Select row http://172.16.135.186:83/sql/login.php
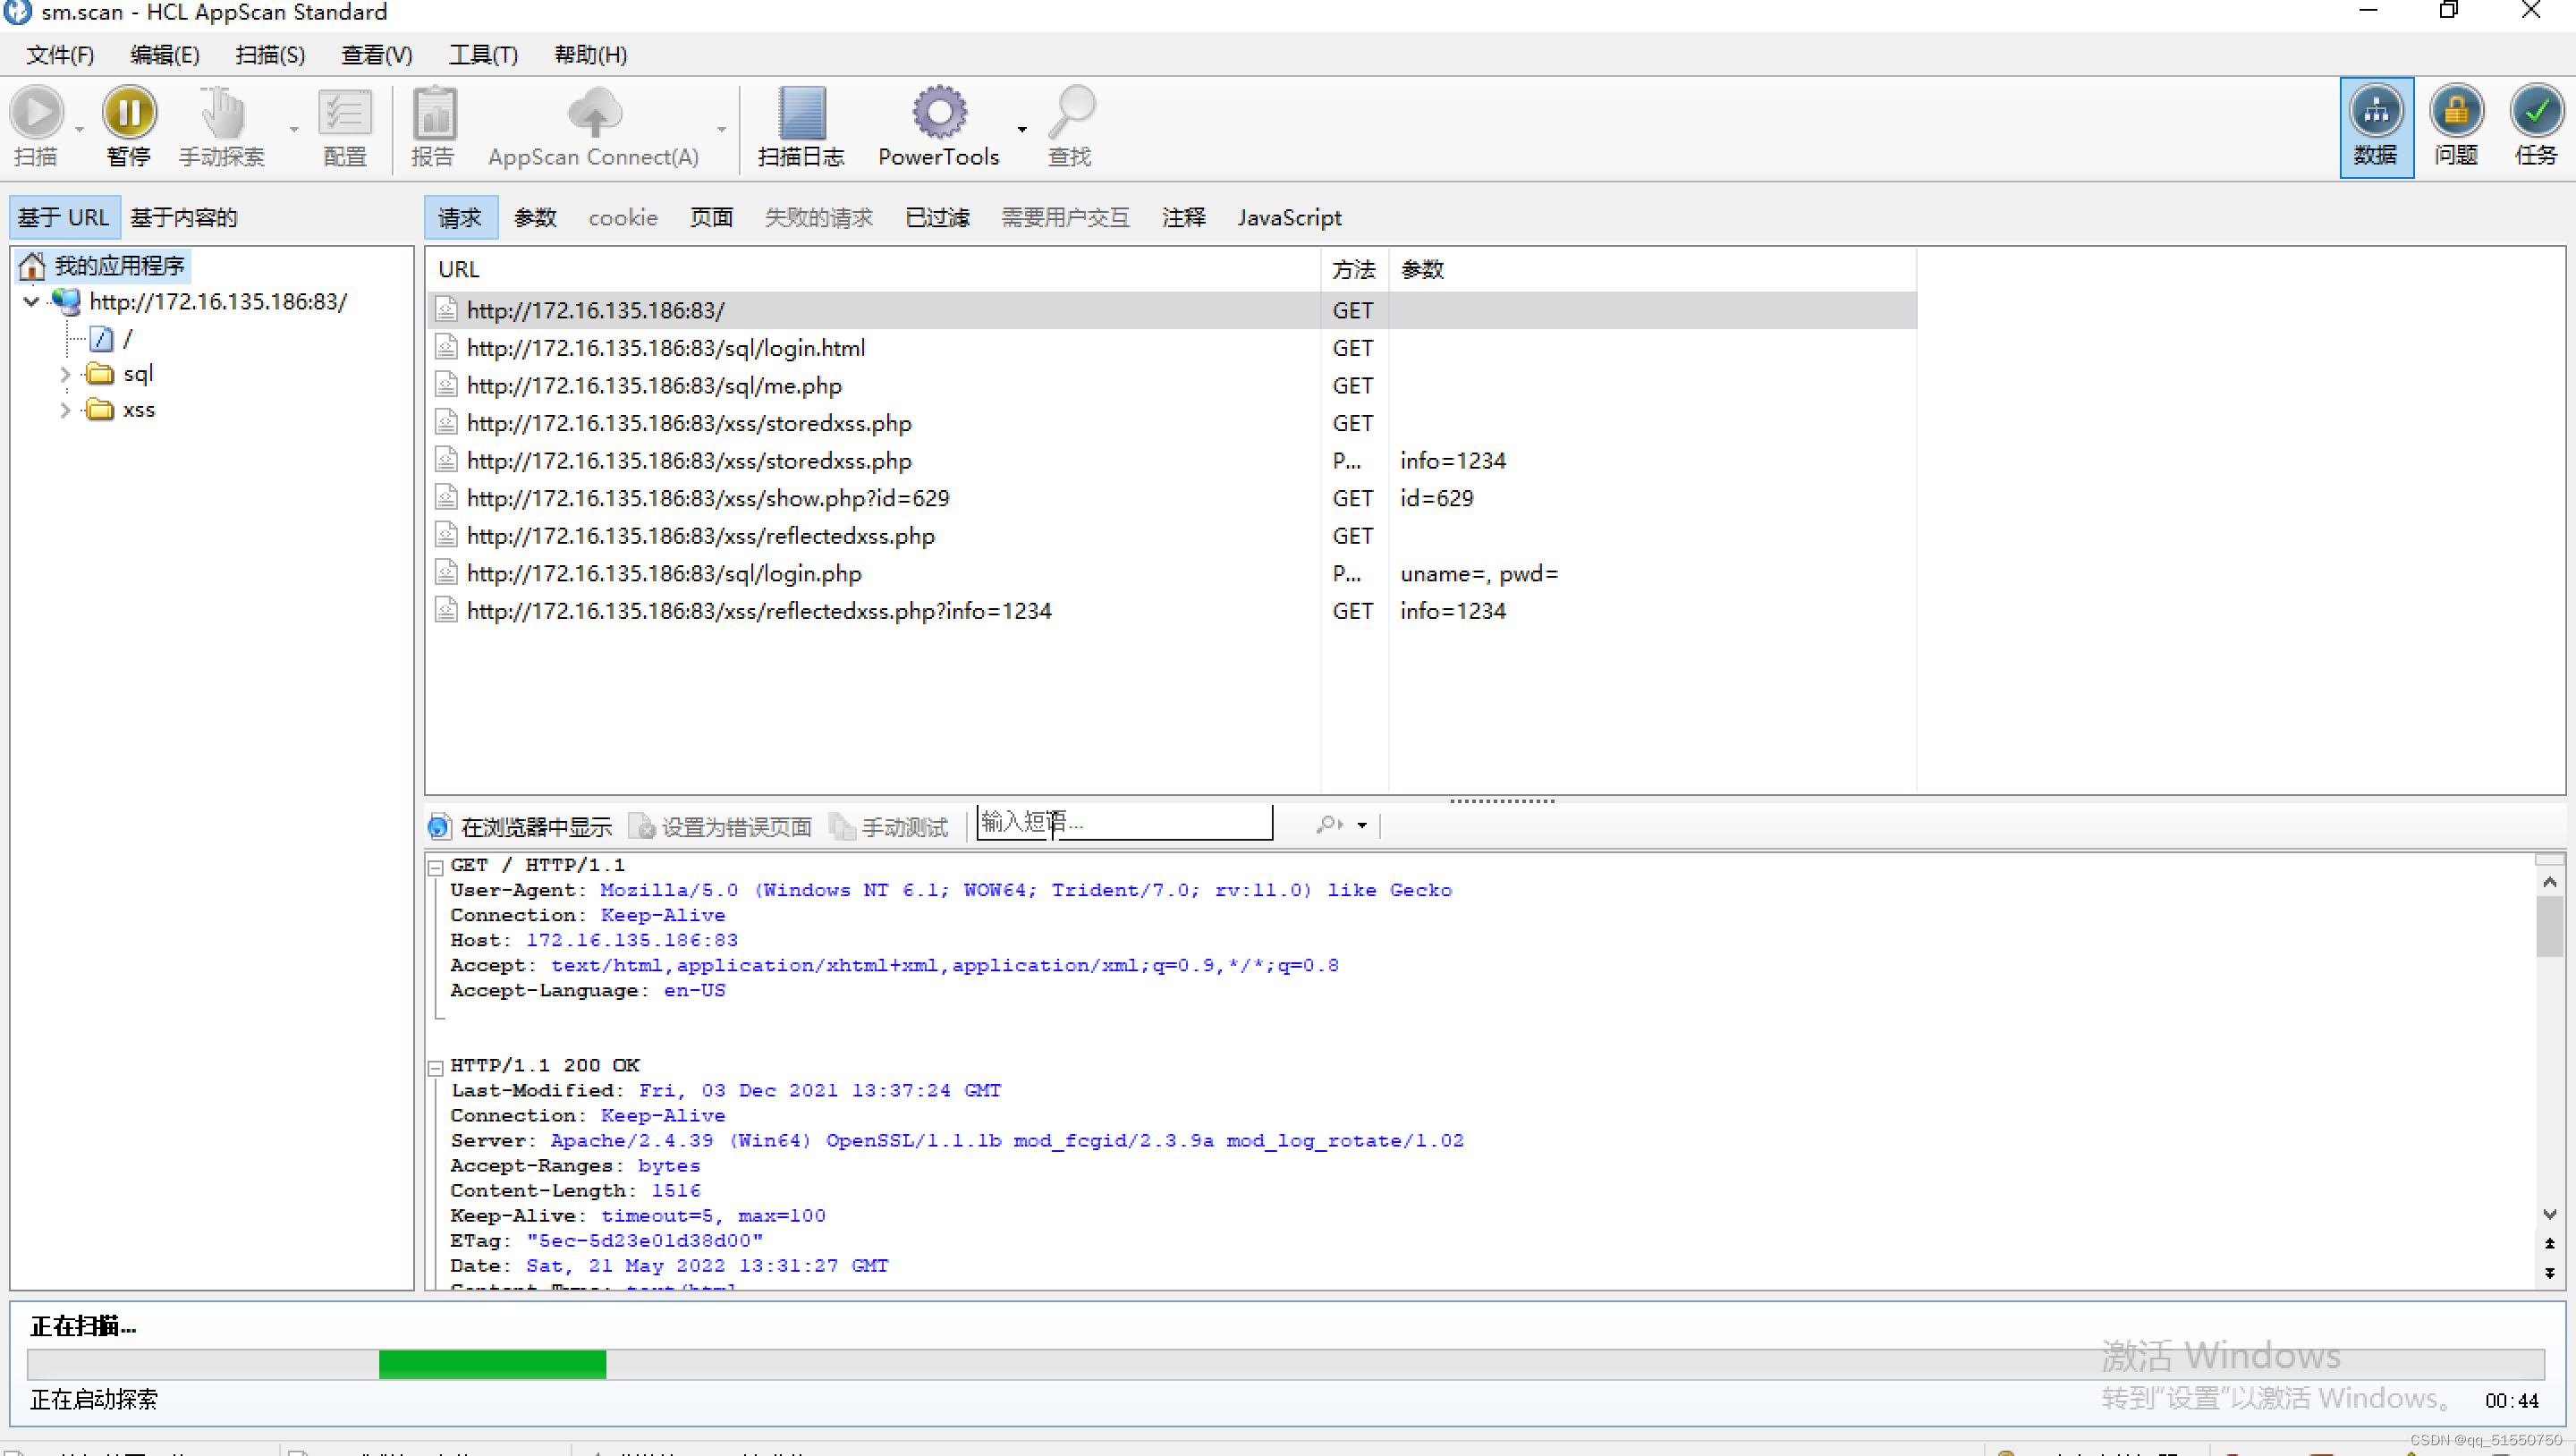Screen dimensions: 2576x1456 pos(1172,574)
